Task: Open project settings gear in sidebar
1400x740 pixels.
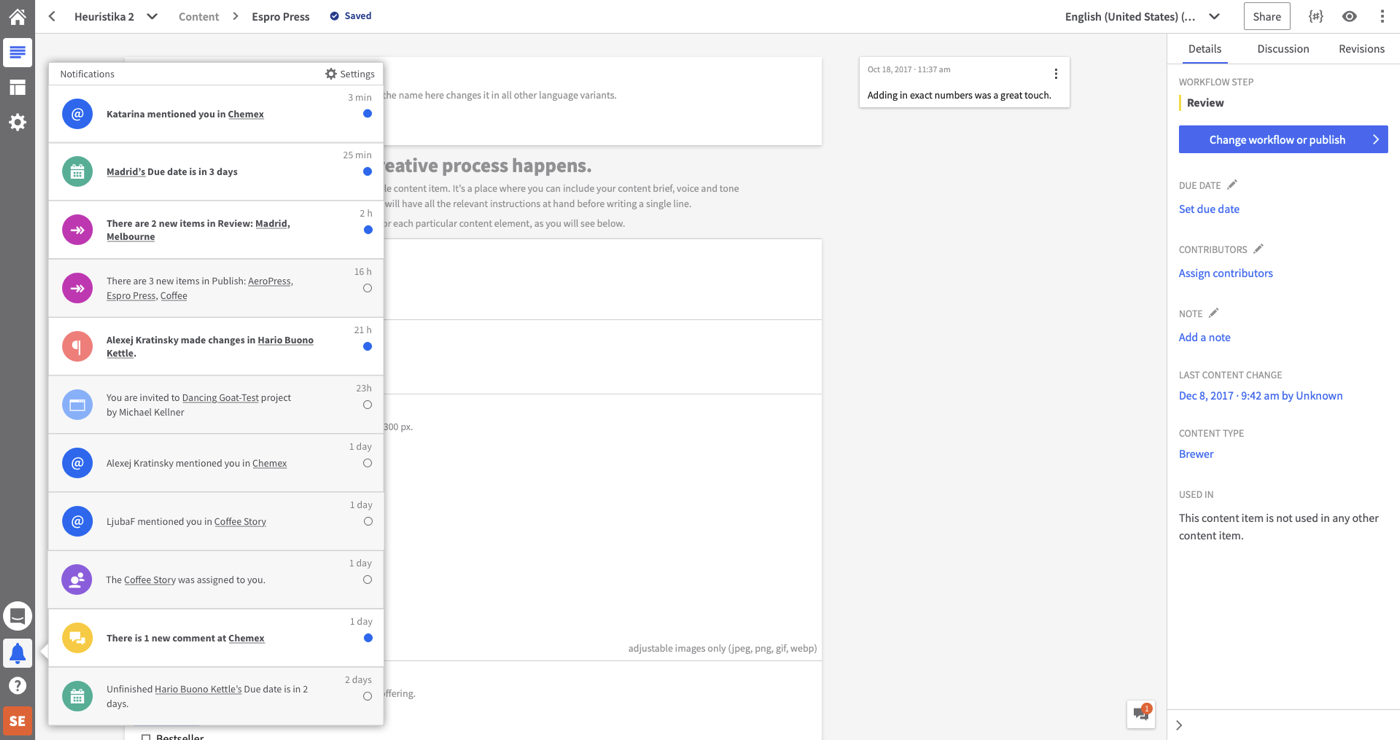Action: click(x=17, y=122)
